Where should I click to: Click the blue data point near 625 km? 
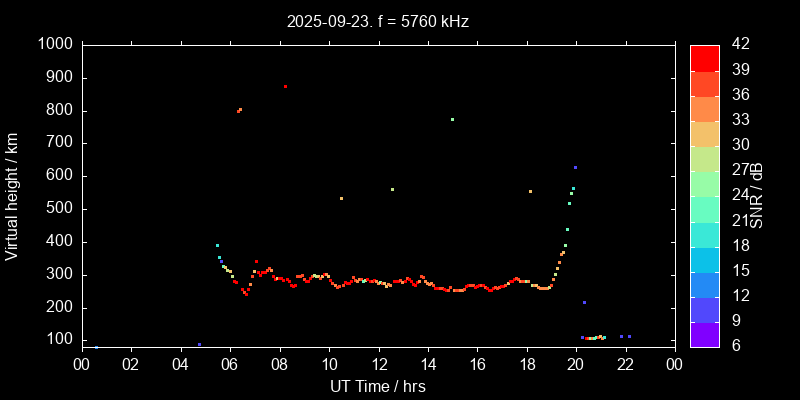tap(575, 167)
